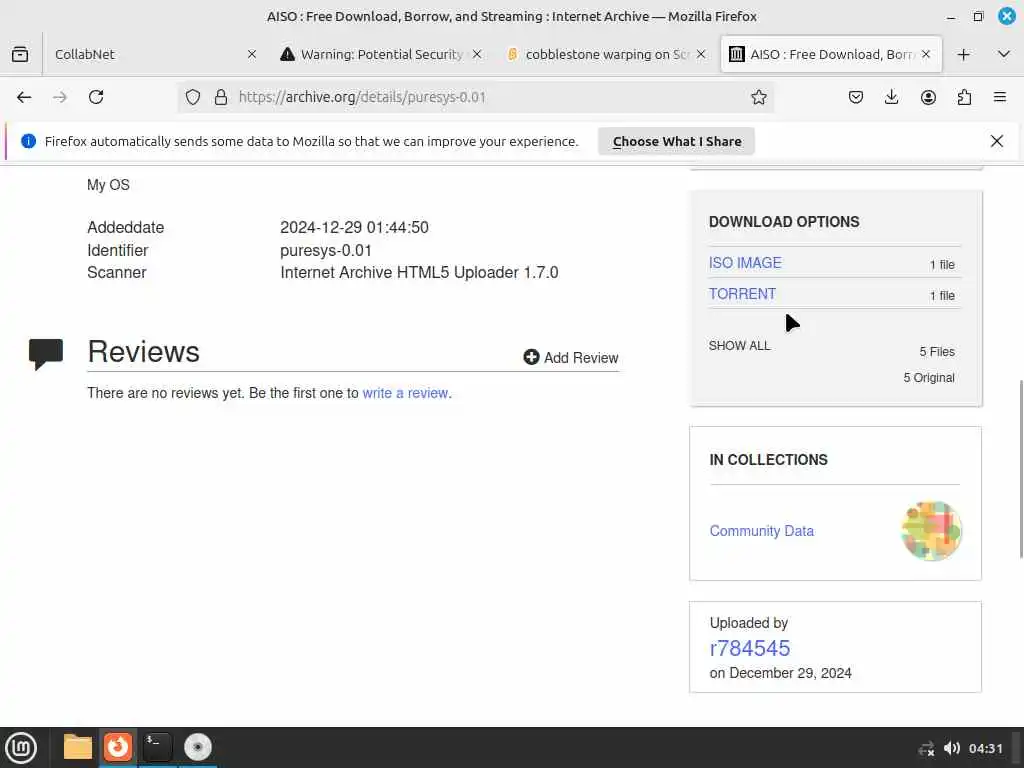Screen dimensions: 1024x768
Task: Click SHOW ALL download files
Action: pyautogui.click(x=739, y=345)
